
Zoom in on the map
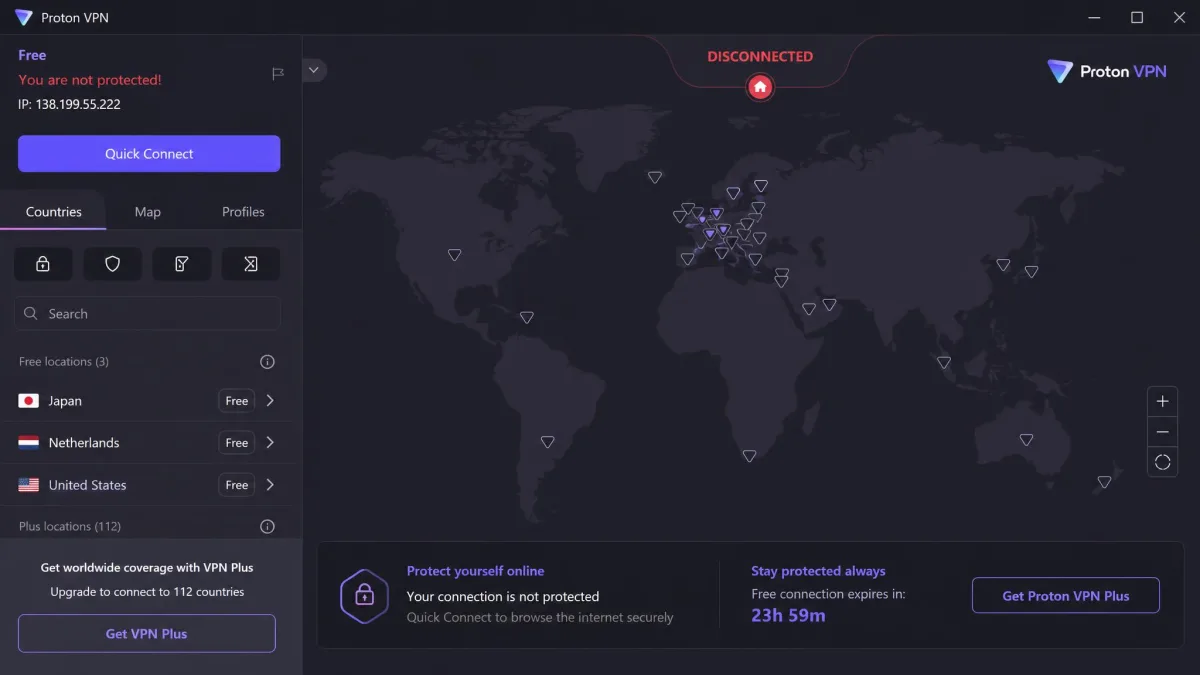click(x=1162, y=401)
